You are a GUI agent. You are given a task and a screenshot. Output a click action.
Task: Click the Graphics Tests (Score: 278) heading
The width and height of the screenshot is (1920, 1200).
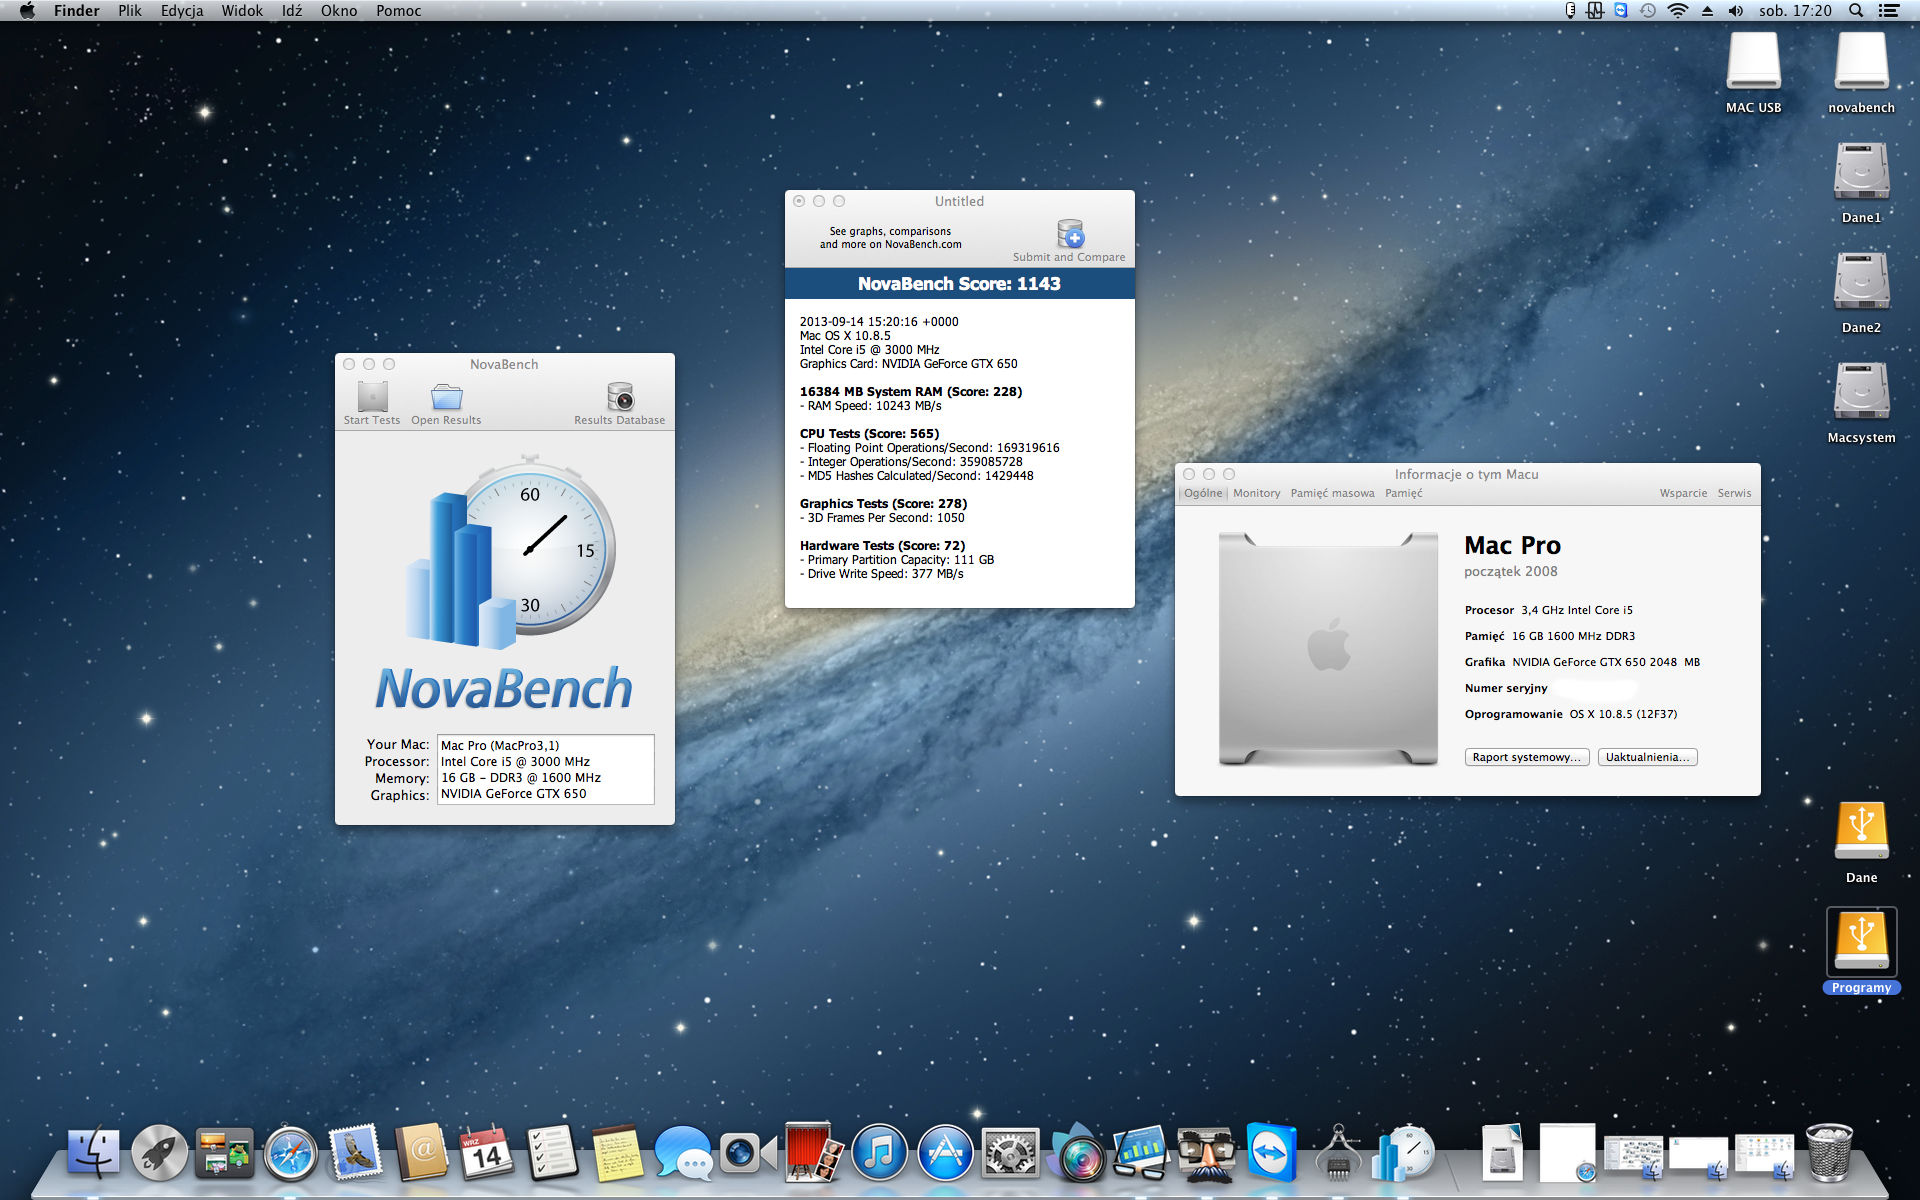(883, 504)
